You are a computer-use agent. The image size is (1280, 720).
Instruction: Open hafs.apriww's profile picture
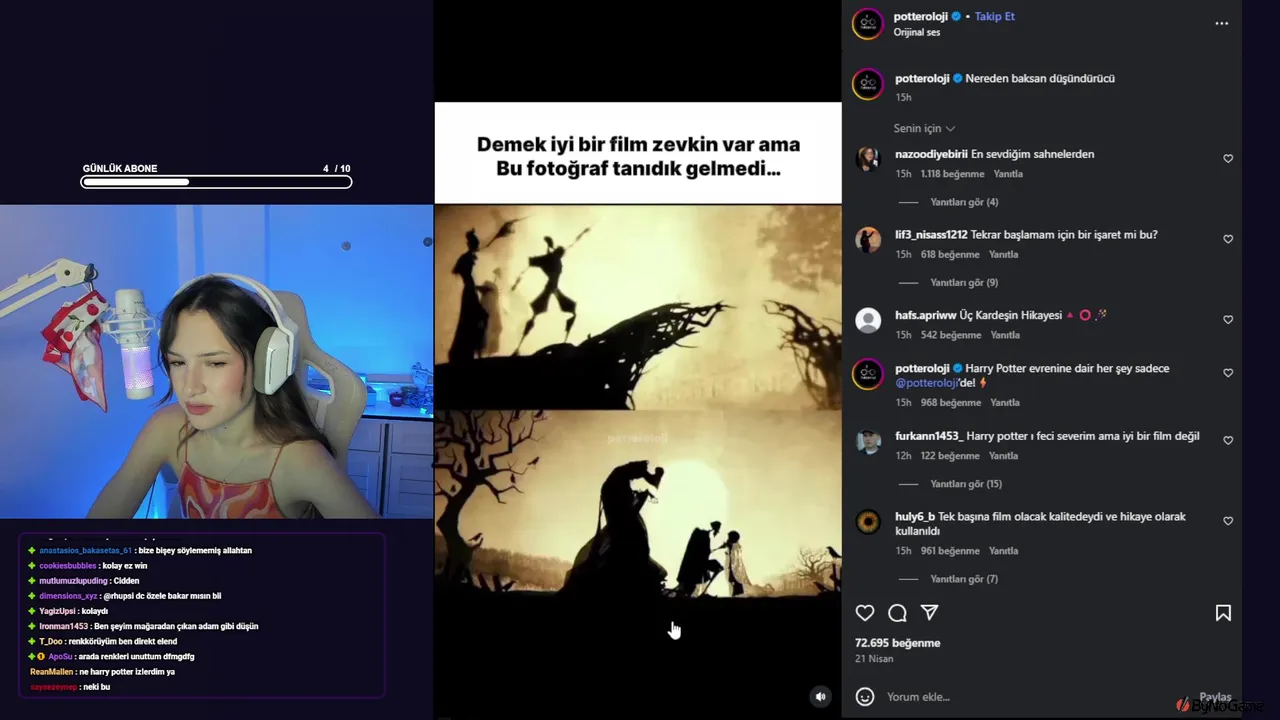click(868, 320)
